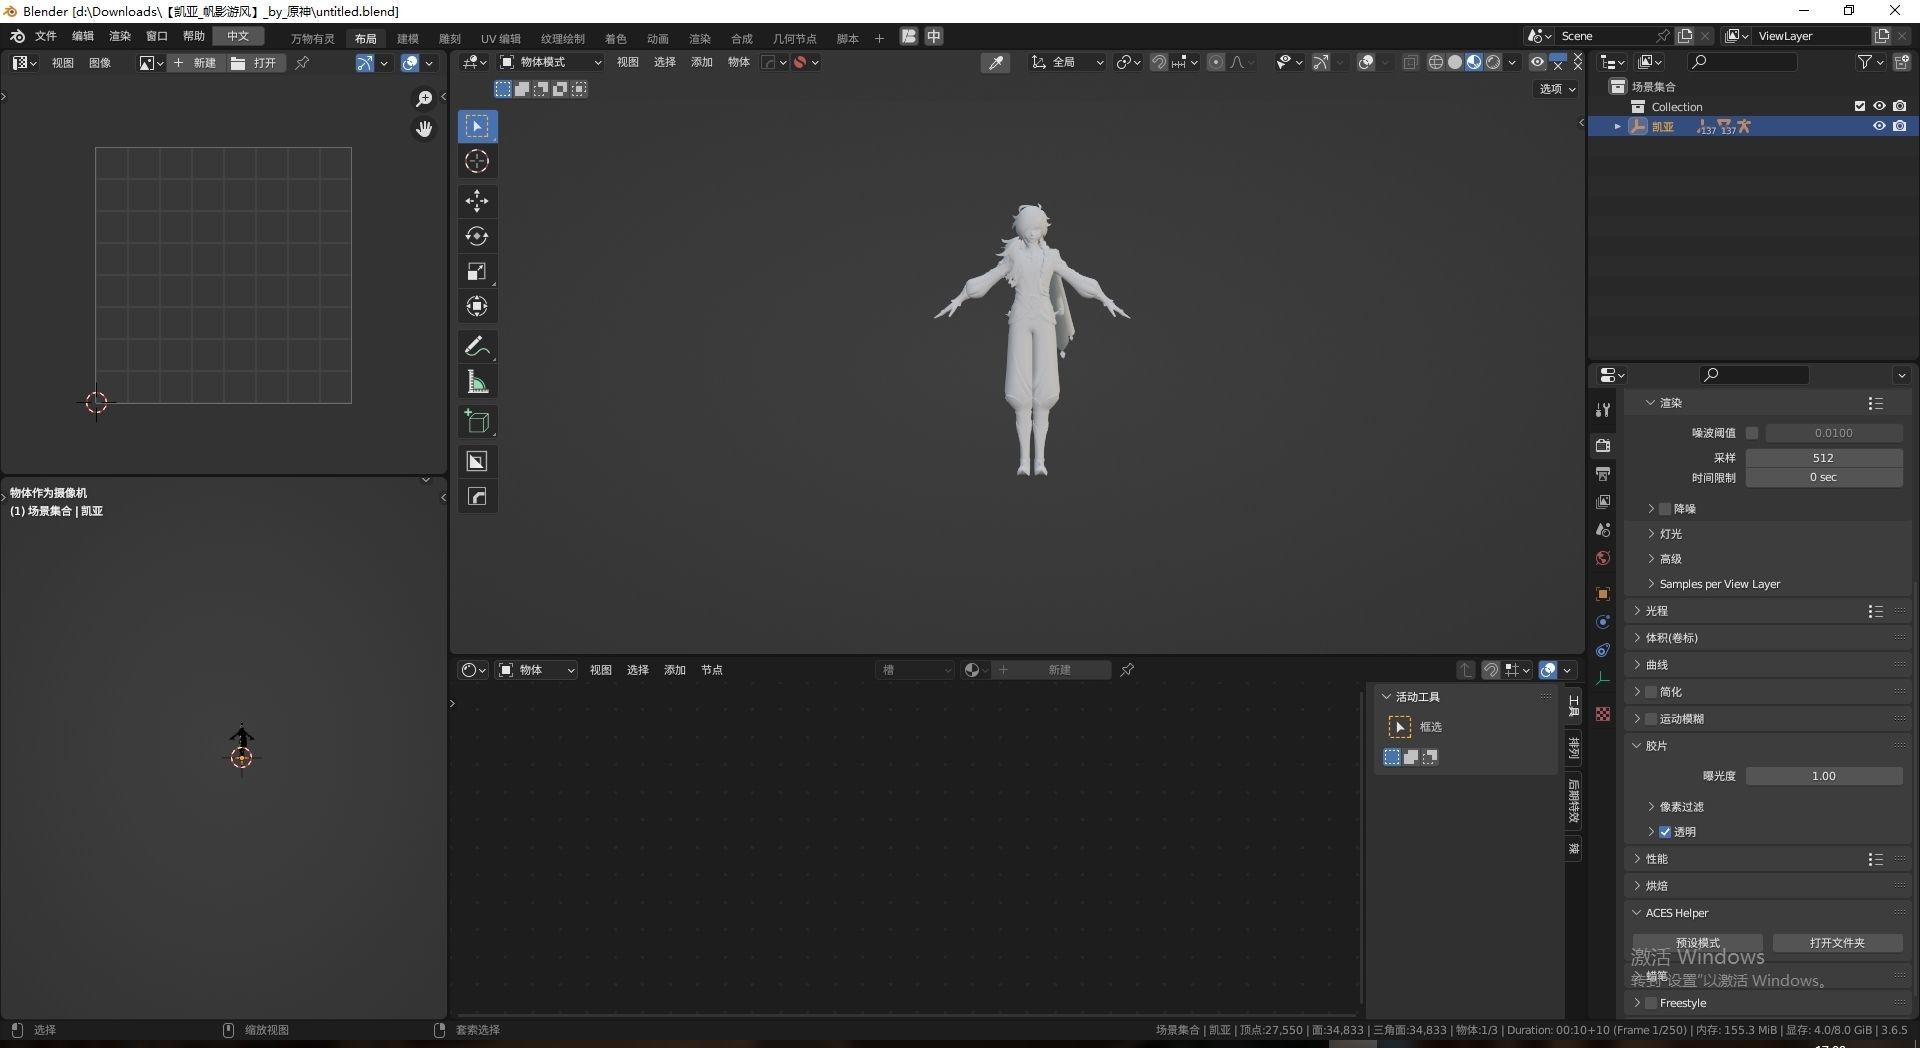Open the 全局 transform orientation dropdown
The height and width of the screenshot is (1048, 1920).
click(1068, 62)
